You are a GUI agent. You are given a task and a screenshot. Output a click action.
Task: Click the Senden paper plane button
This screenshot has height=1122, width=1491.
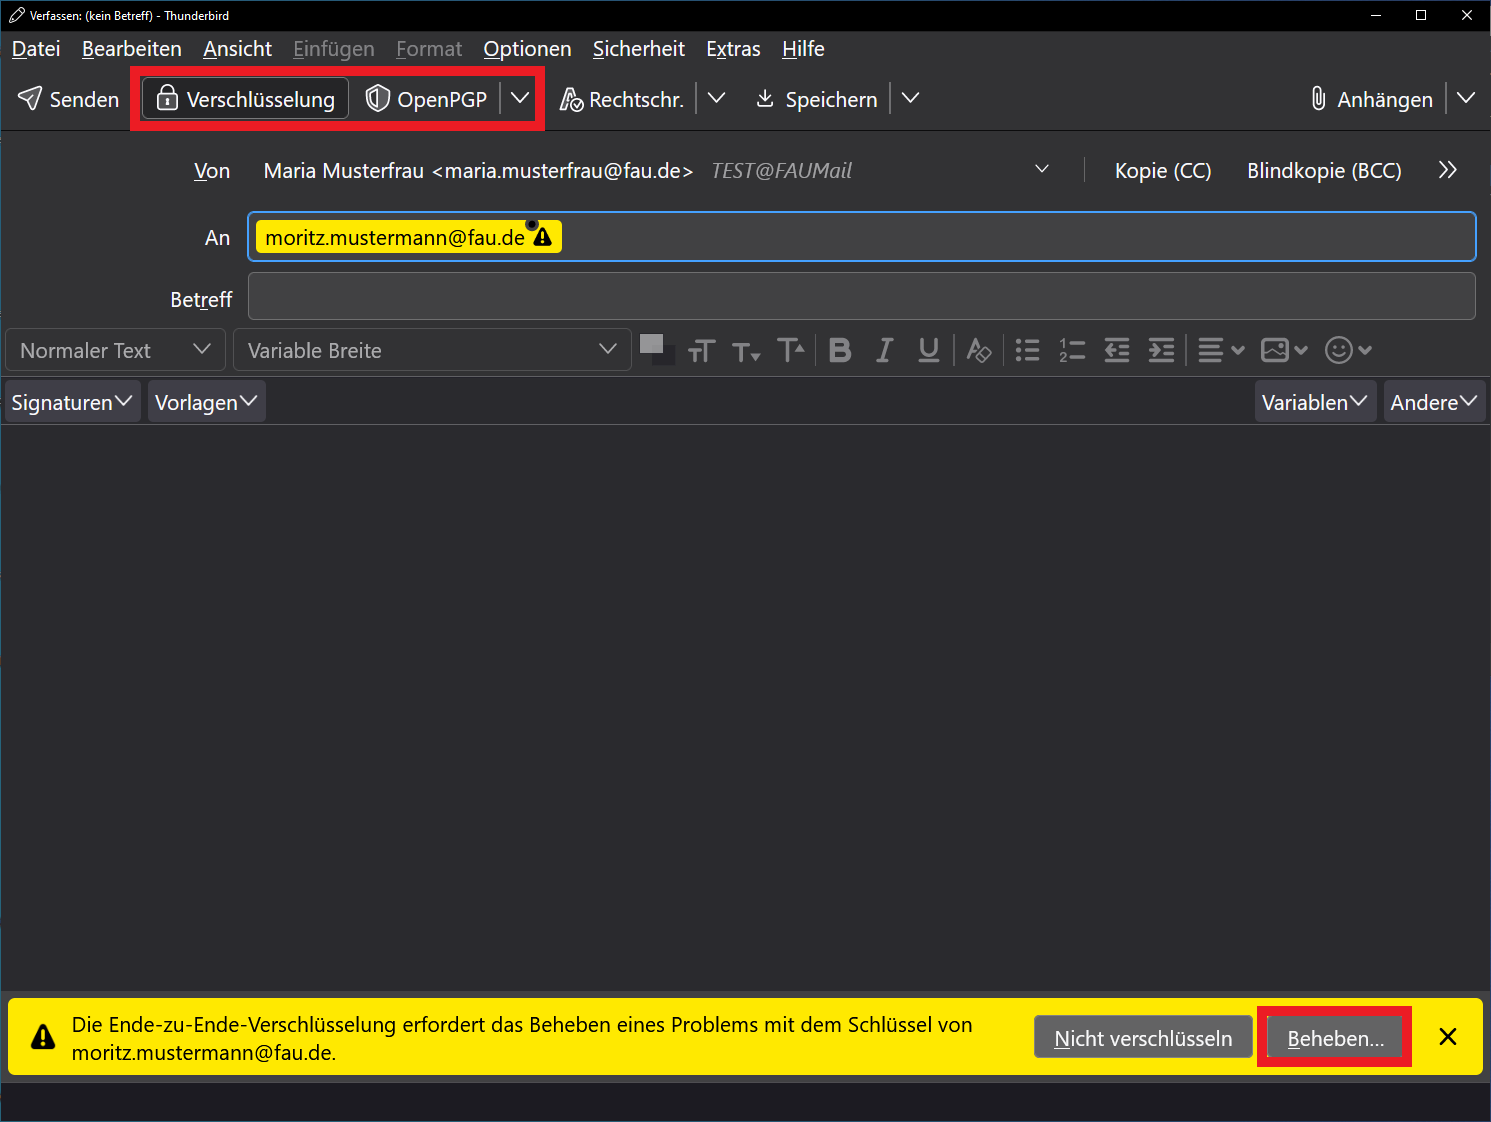coord(68,99)
